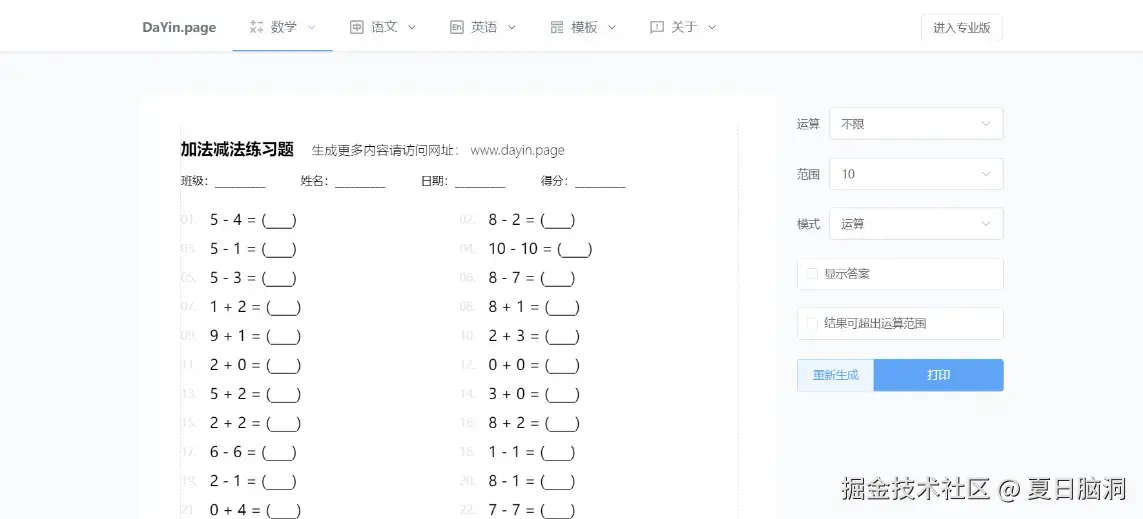1143x519 pixels.
Task: Enable the 结果可超出运算范围 checkbox
Action: [x=812, y=324]
